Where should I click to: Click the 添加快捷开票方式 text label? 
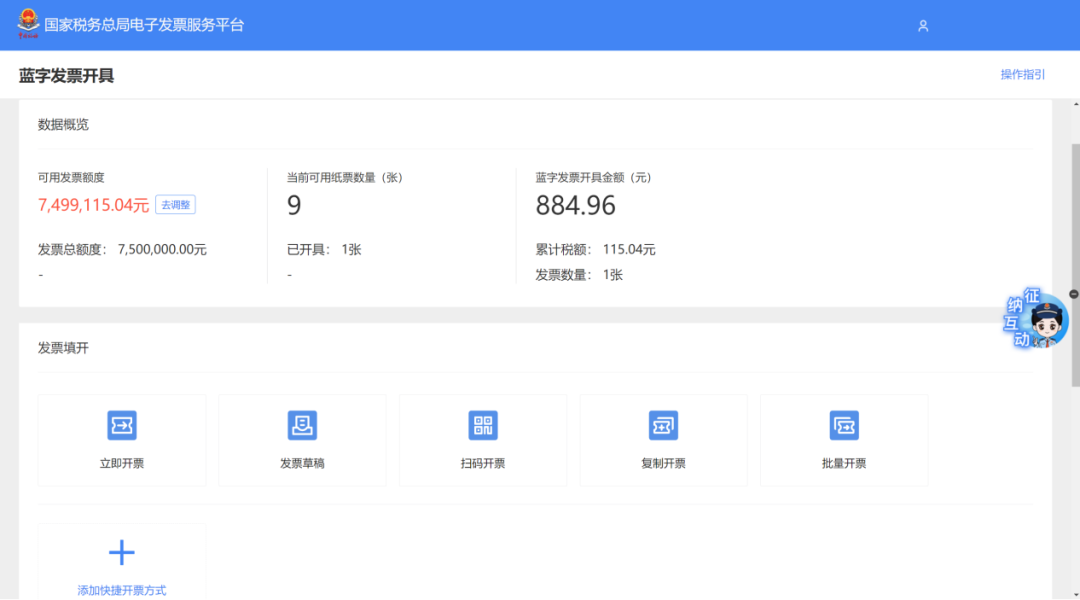click(x=122, y=590)
